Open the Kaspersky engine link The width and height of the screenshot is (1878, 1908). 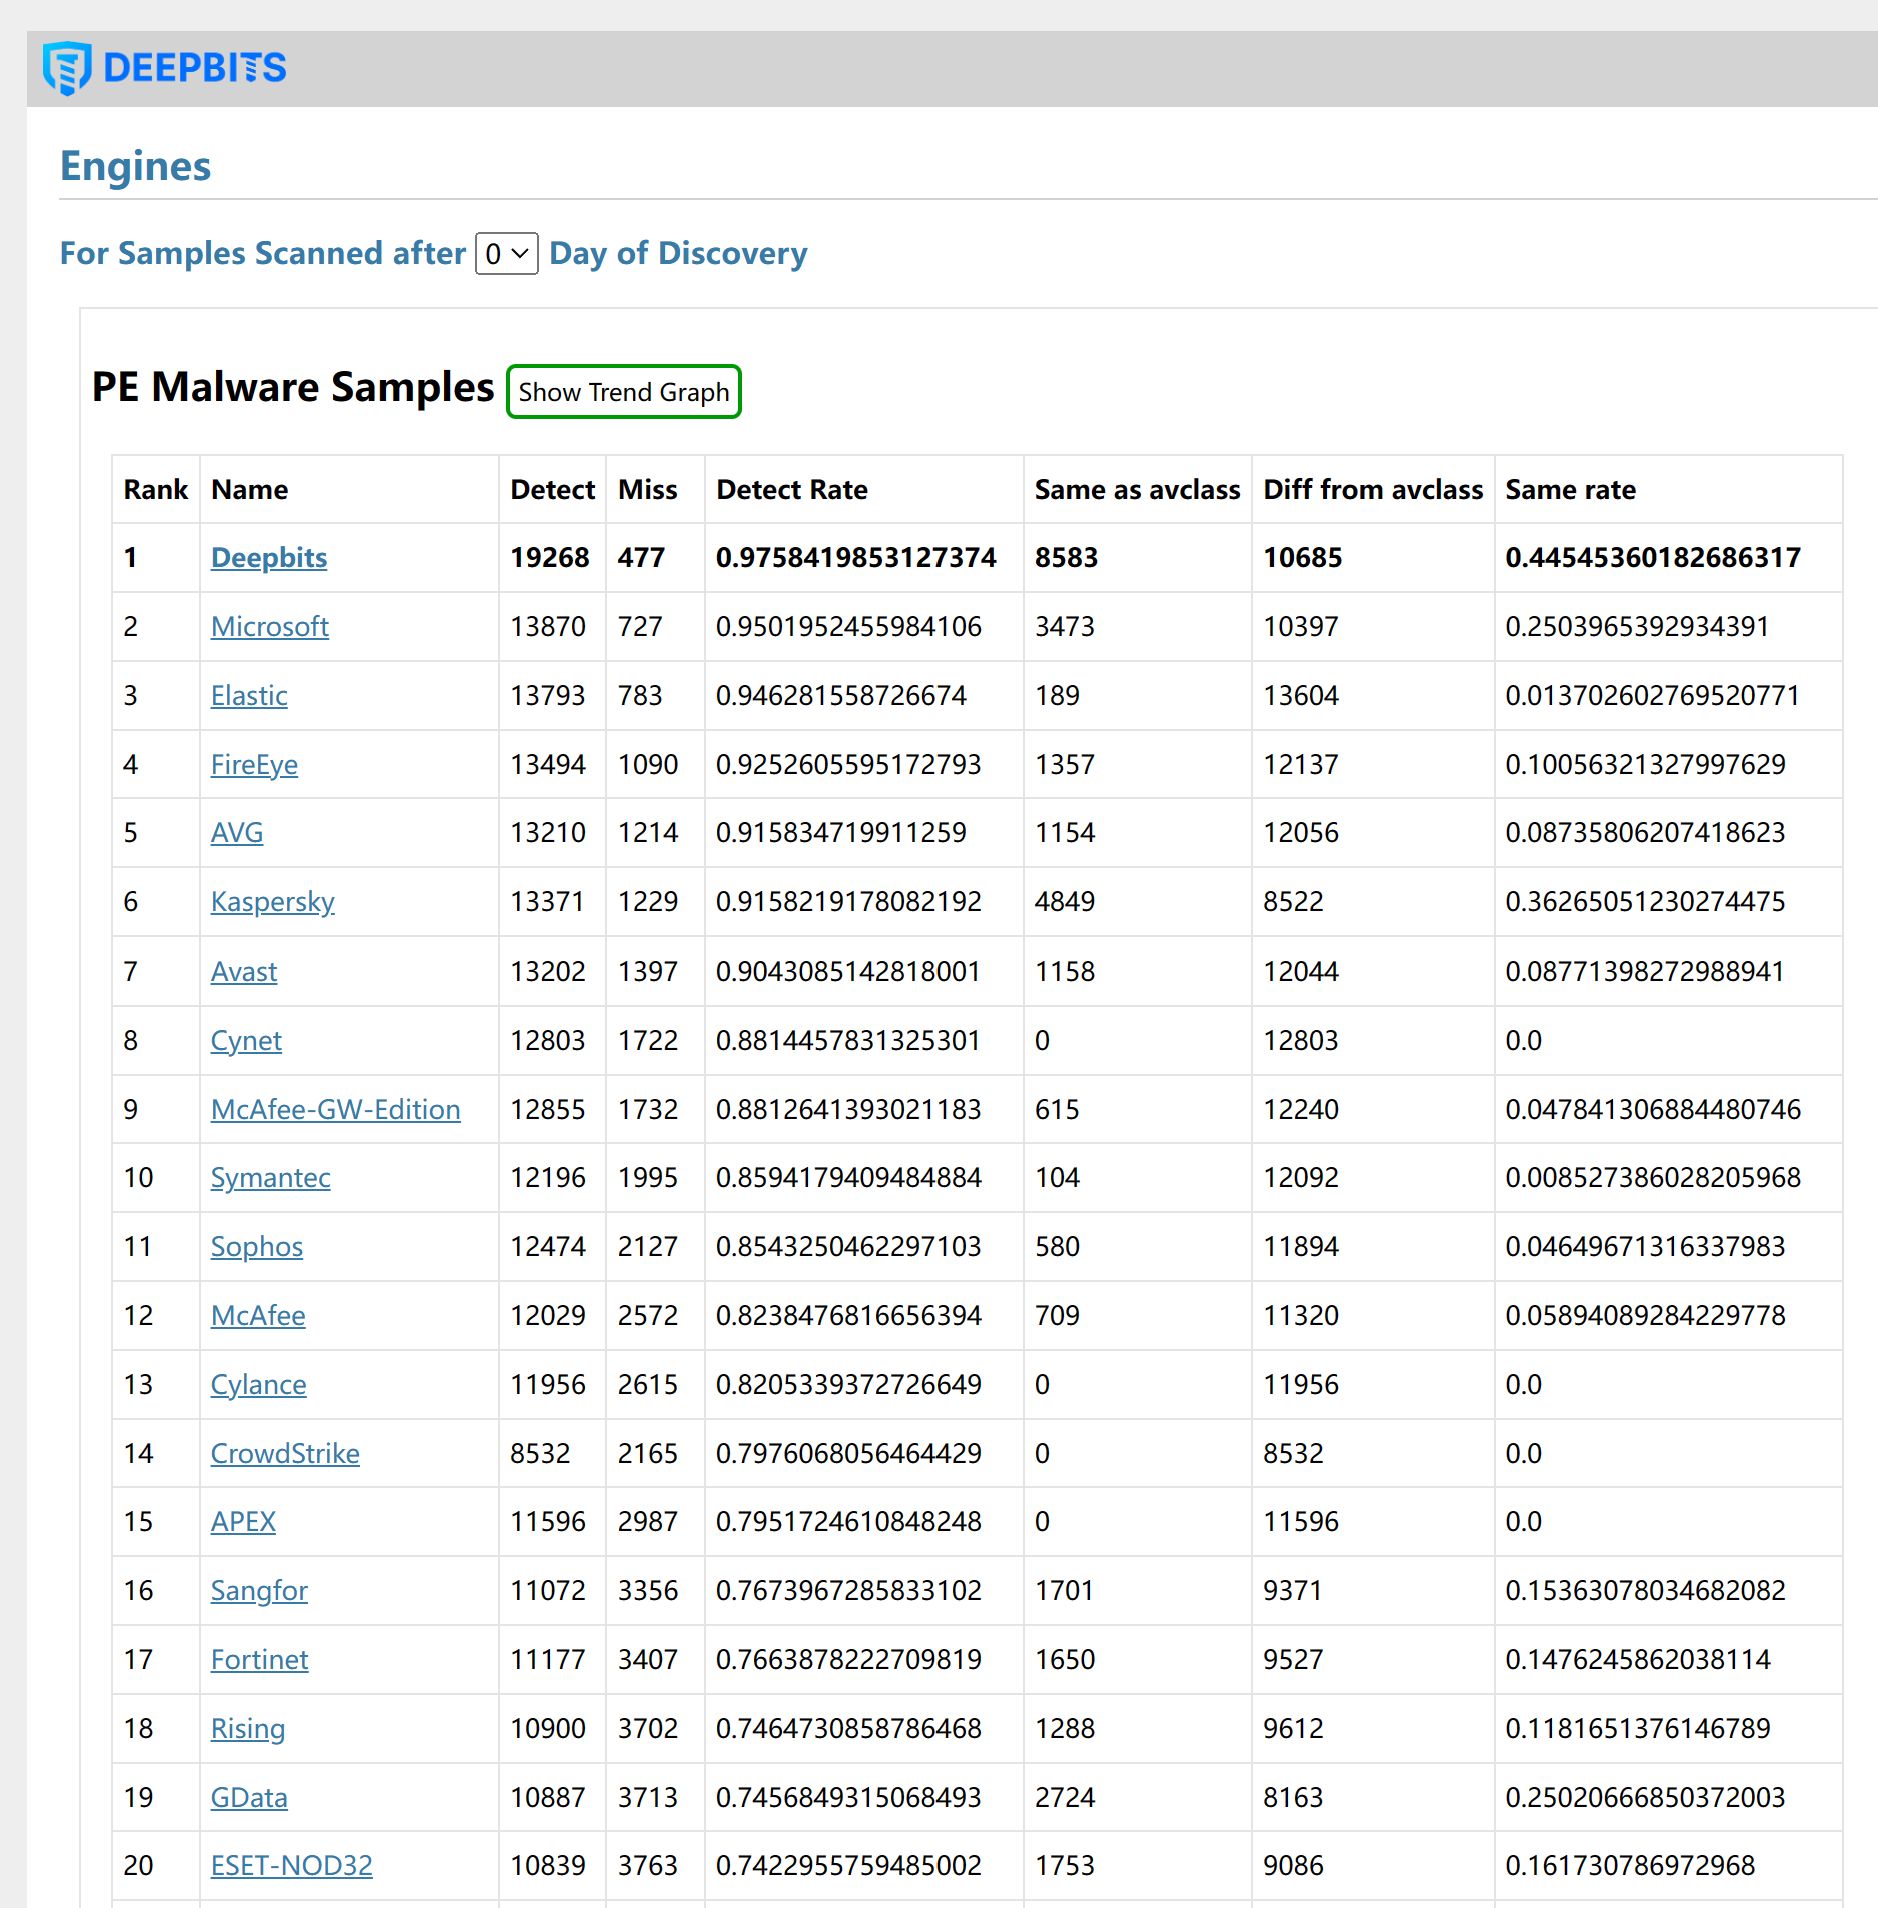(273, 902)
